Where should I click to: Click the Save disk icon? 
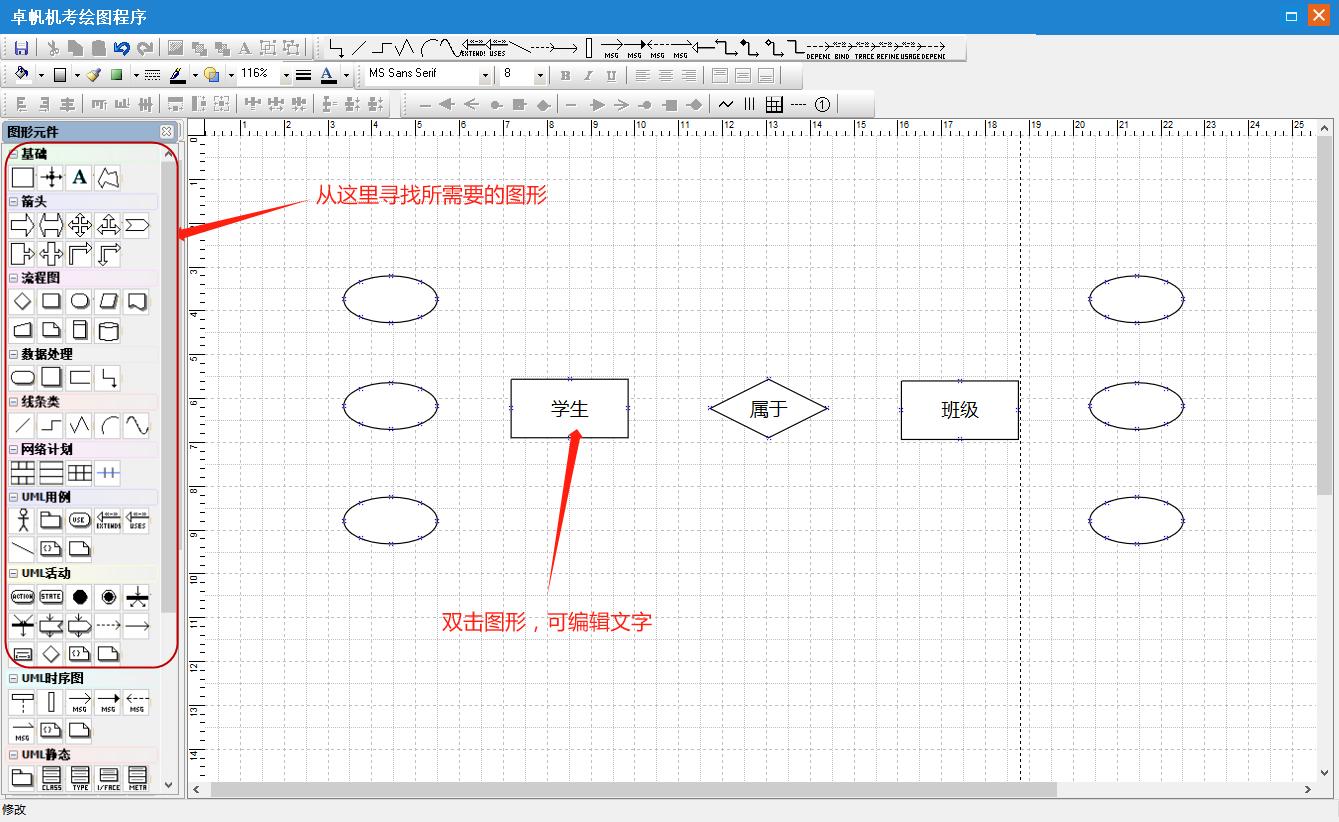pos(21,48)
